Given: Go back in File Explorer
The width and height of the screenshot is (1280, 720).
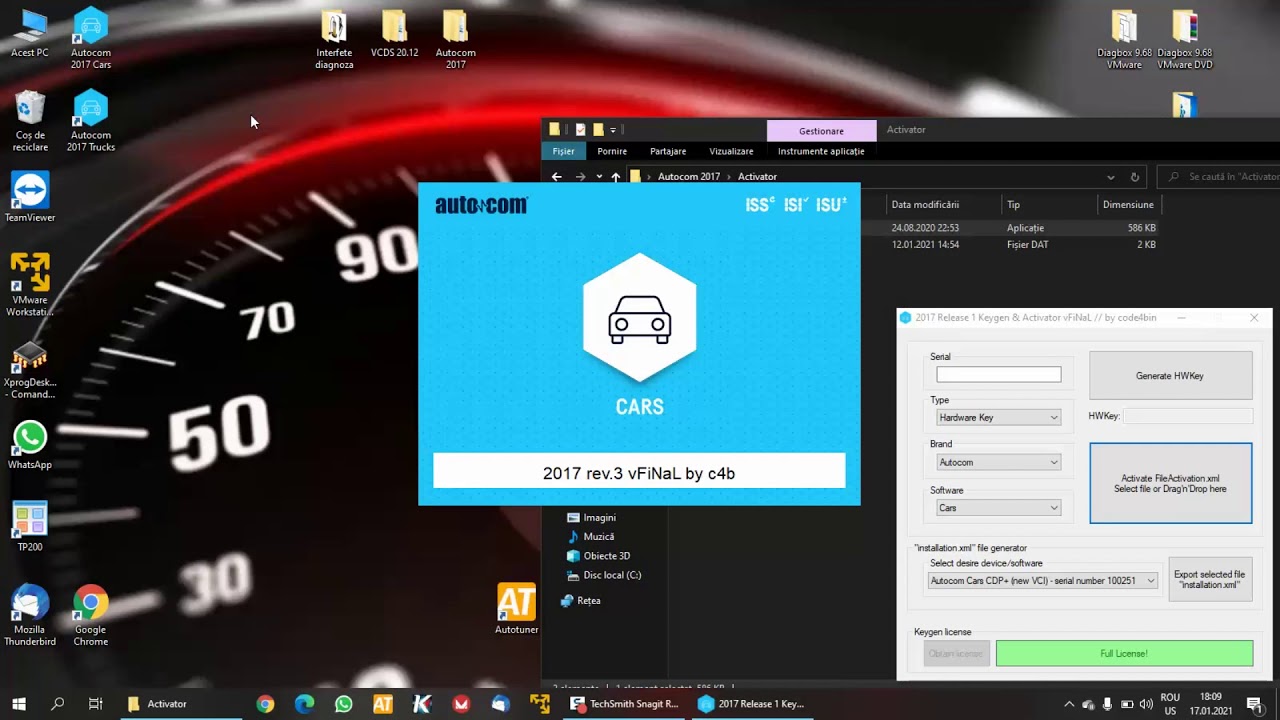Looking at the screenshot, I should point(557,177).
